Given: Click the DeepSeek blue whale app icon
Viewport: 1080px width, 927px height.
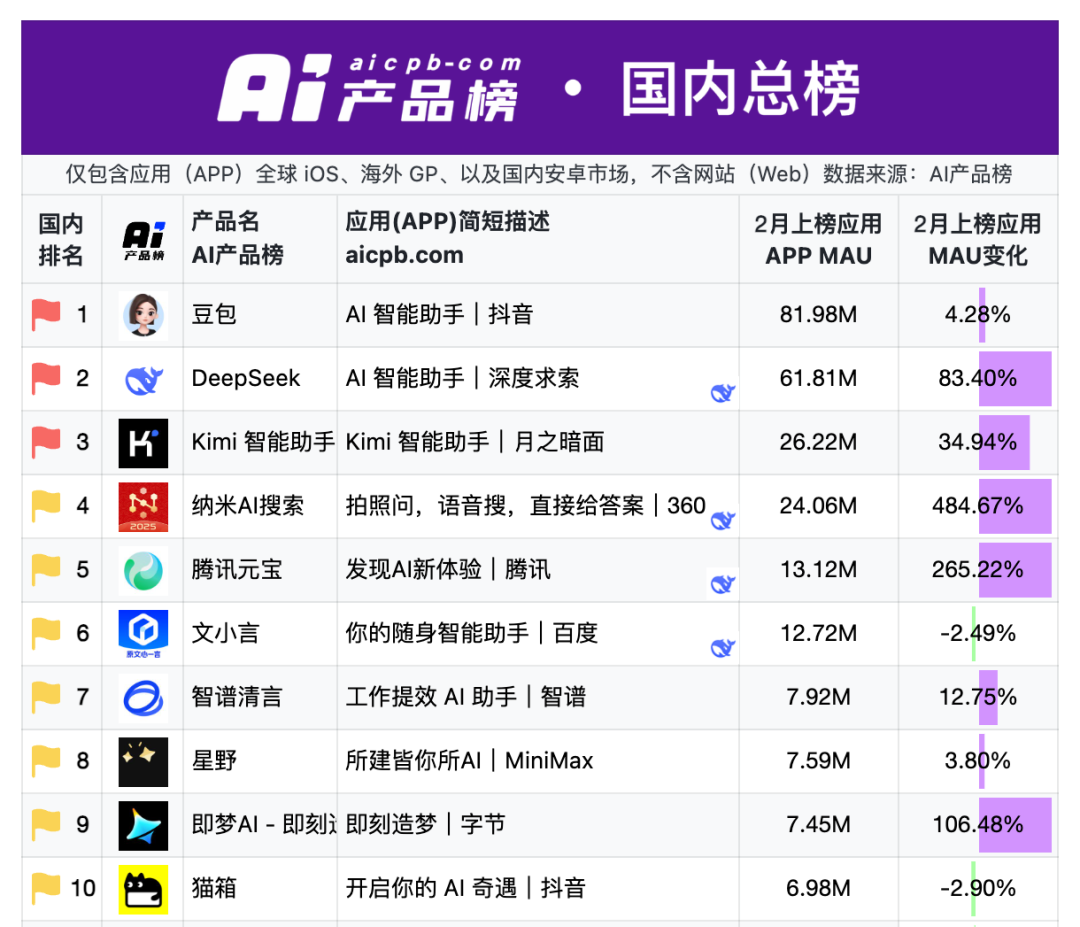Looking at the screenshot, I should pyautogui.click(x=143, y=379).
